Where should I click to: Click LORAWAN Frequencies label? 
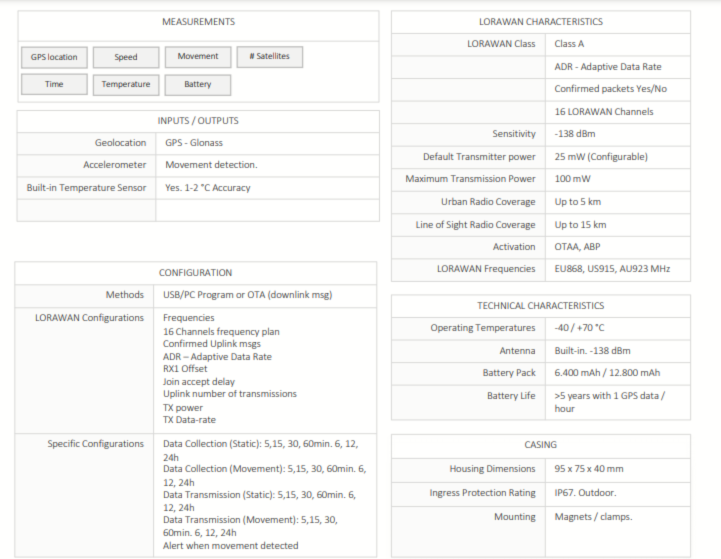click(486, 269)
